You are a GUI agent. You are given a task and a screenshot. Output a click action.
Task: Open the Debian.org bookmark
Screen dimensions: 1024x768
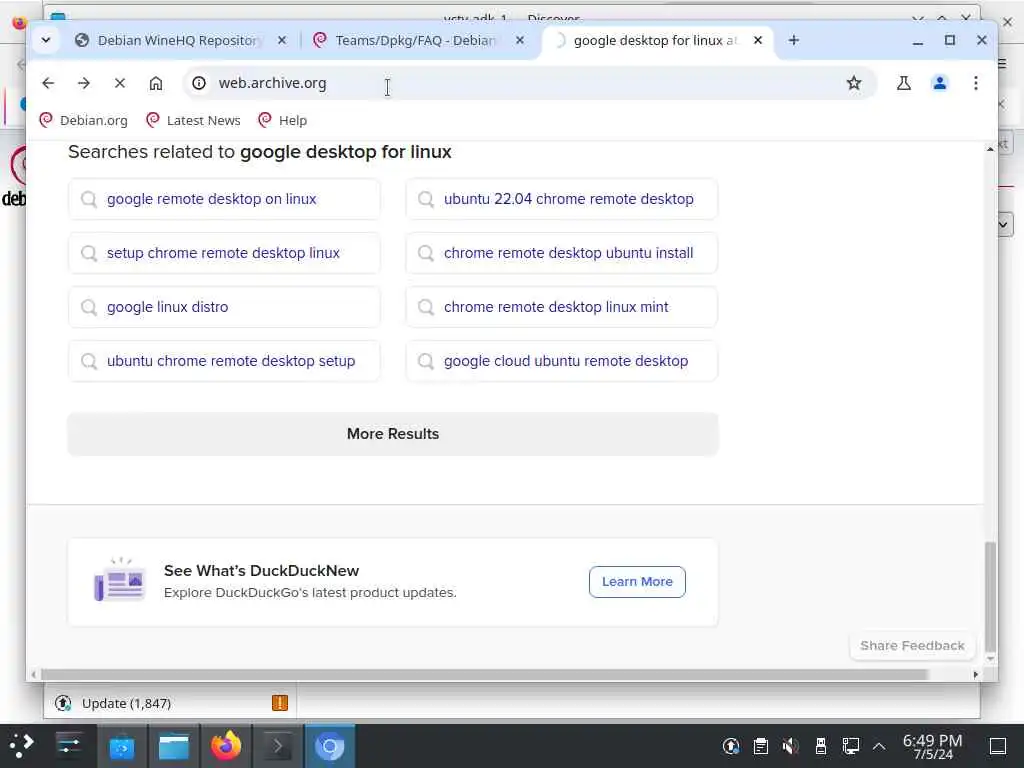click(84, 120)
